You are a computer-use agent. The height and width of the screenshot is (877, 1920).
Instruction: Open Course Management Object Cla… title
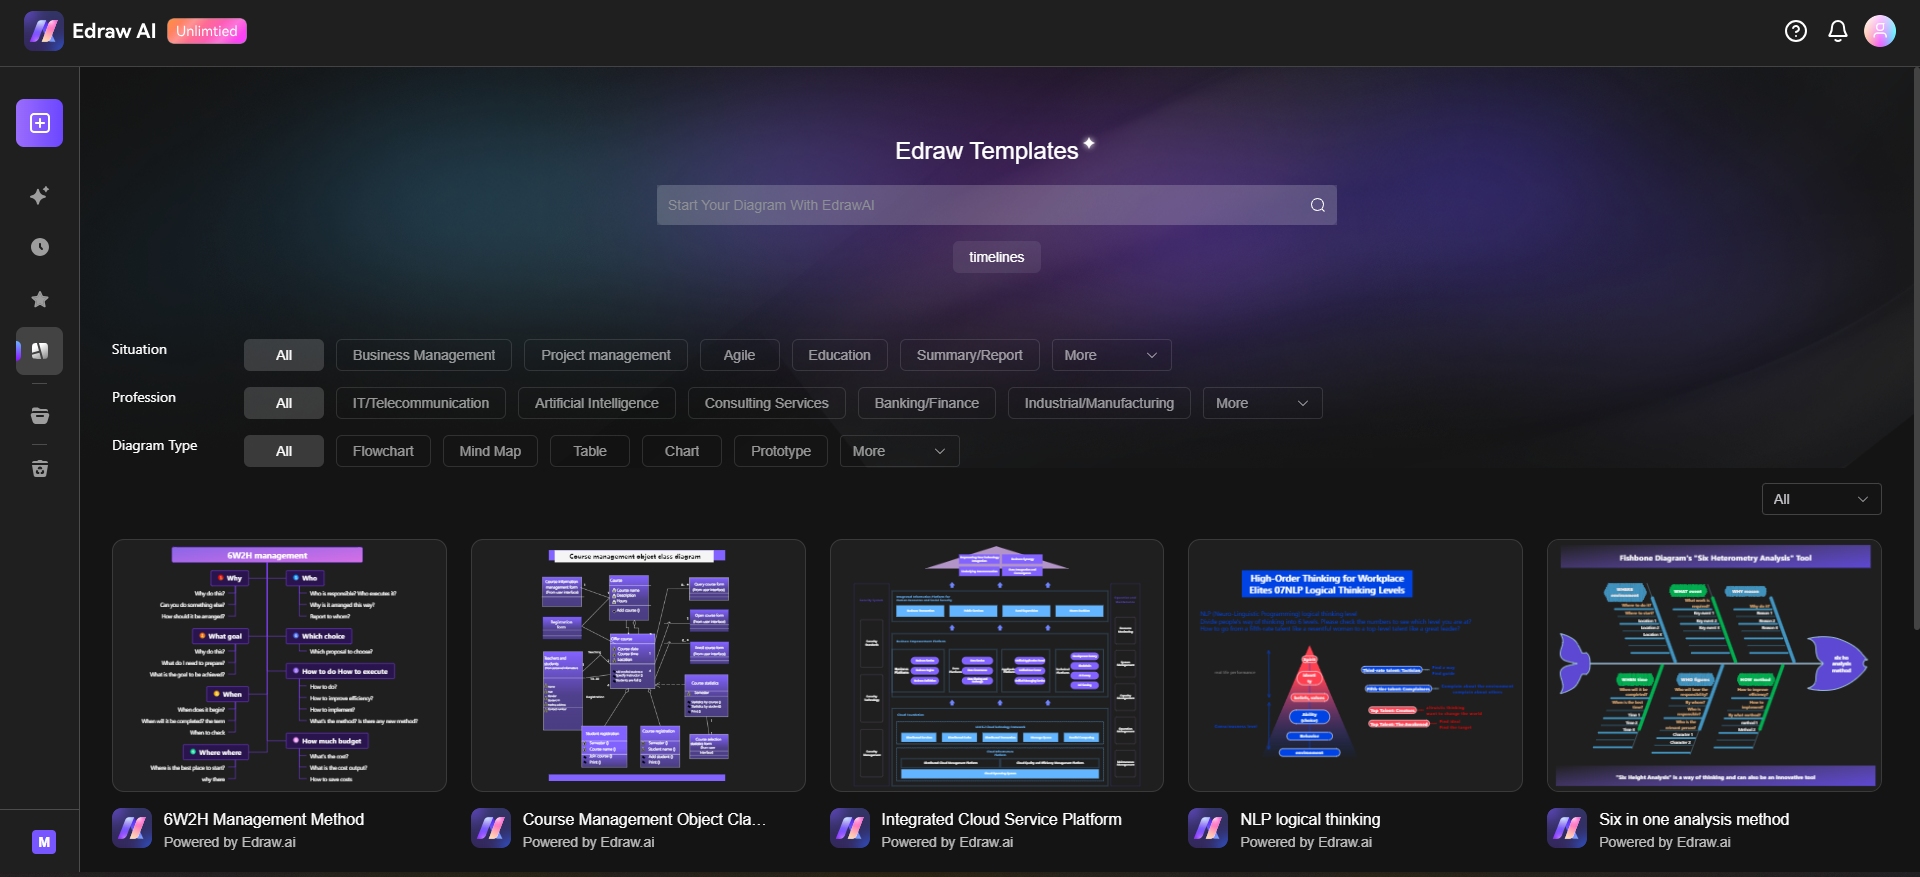[x=644, y=819]
